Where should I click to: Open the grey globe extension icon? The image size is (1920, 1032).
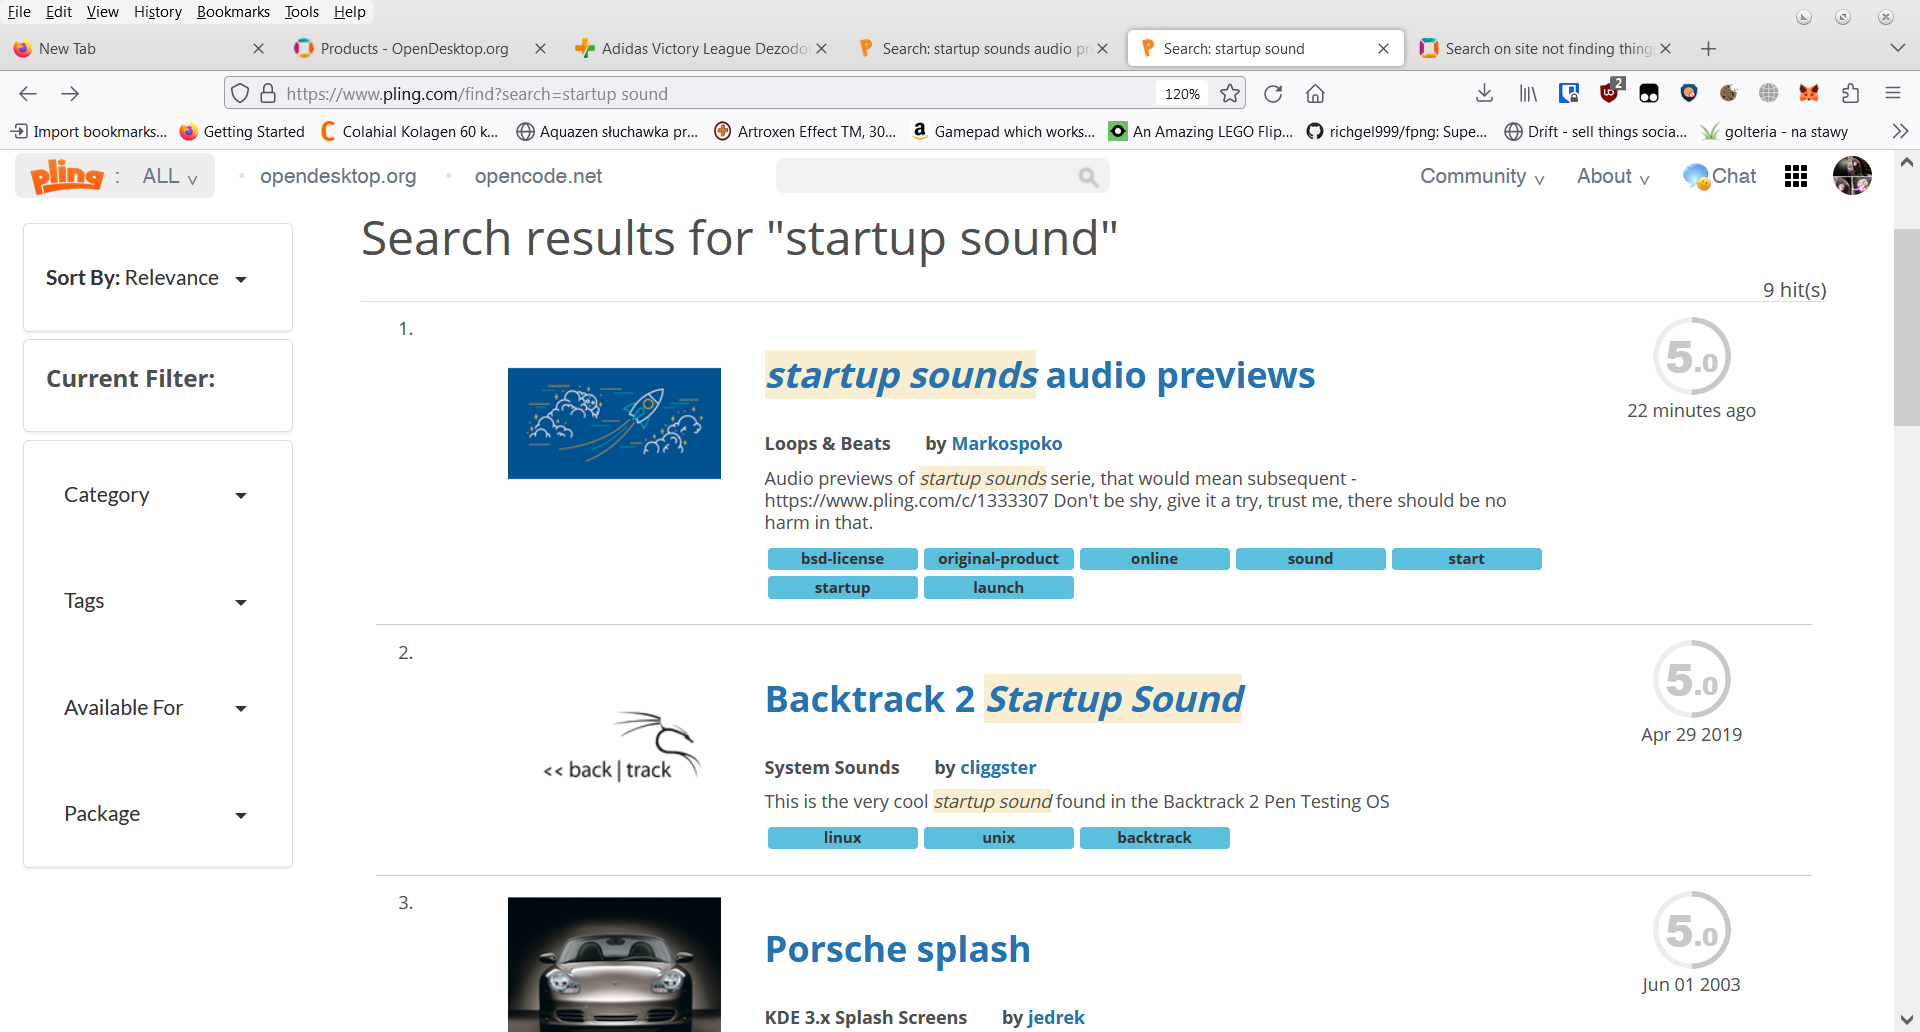(1769, 93)
